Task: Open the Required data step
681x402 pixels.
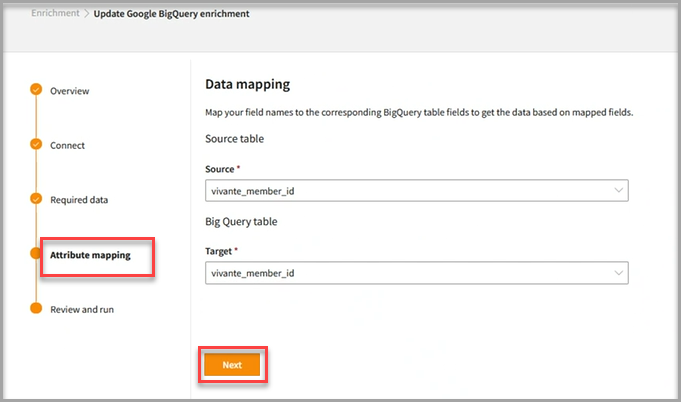Action: (x=79, y=200)
